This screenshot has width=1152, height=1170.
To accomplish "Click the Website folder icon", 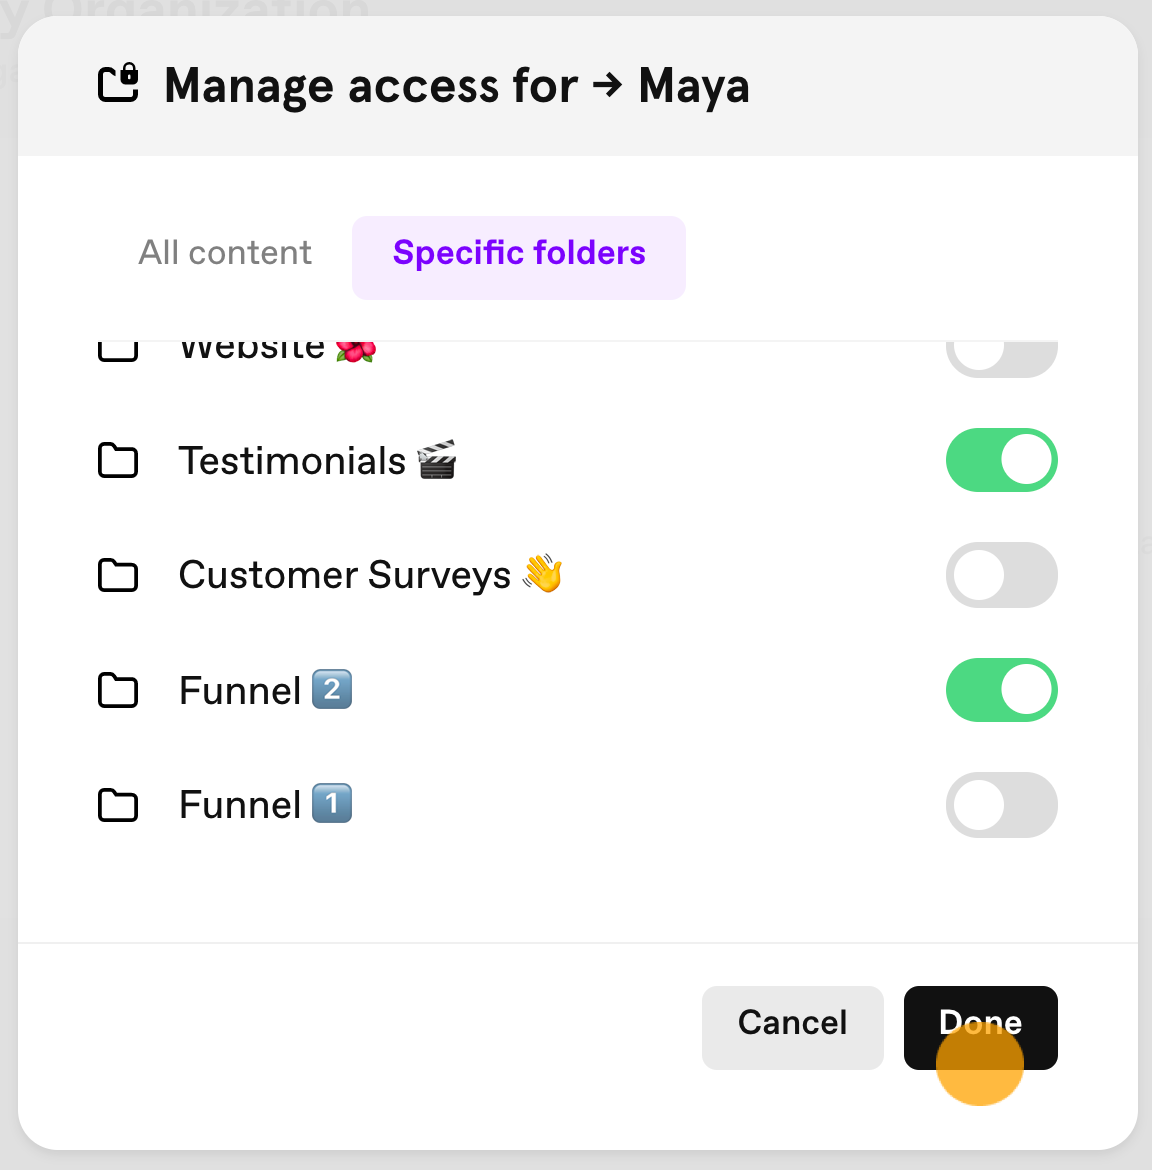I will pos(118,351).
